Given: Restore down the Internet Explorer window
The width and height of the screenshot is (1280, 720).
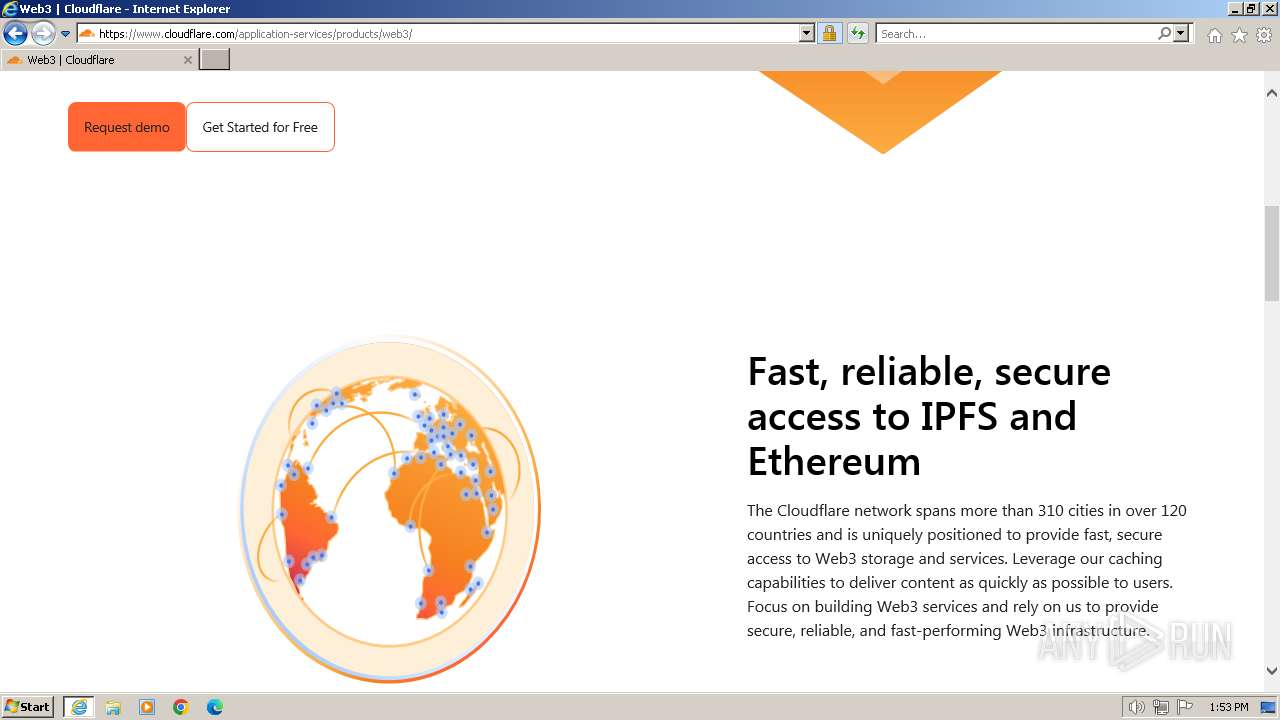Looking at the screenshot, I should tap(1251, 9).
